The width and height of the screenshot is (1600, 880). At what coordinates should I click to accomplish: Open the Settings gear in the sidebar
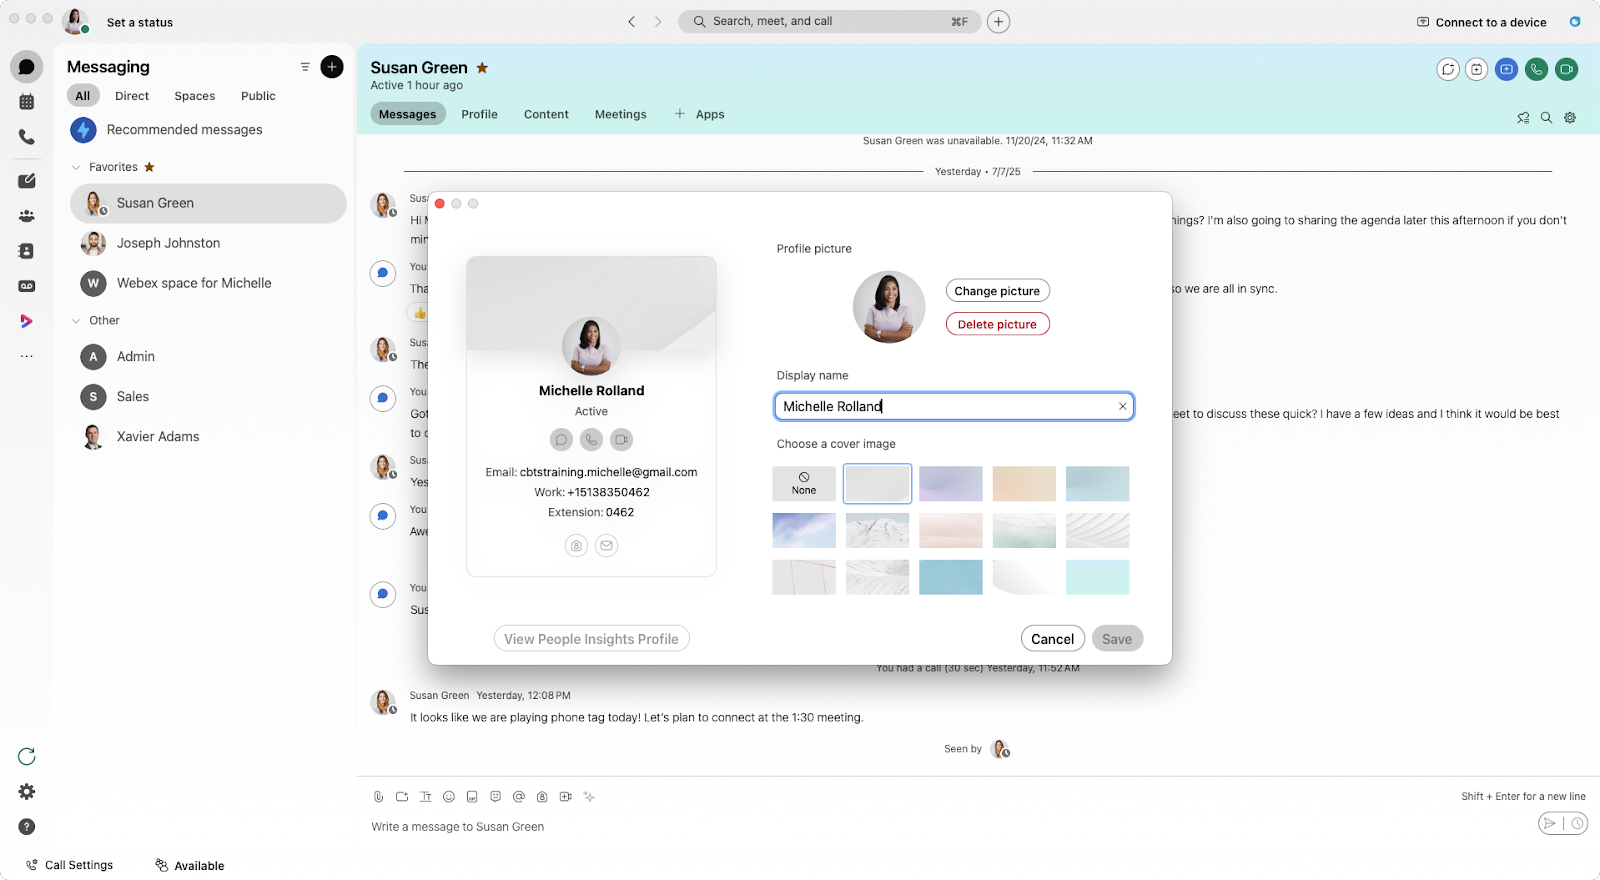tap(27, 791)
